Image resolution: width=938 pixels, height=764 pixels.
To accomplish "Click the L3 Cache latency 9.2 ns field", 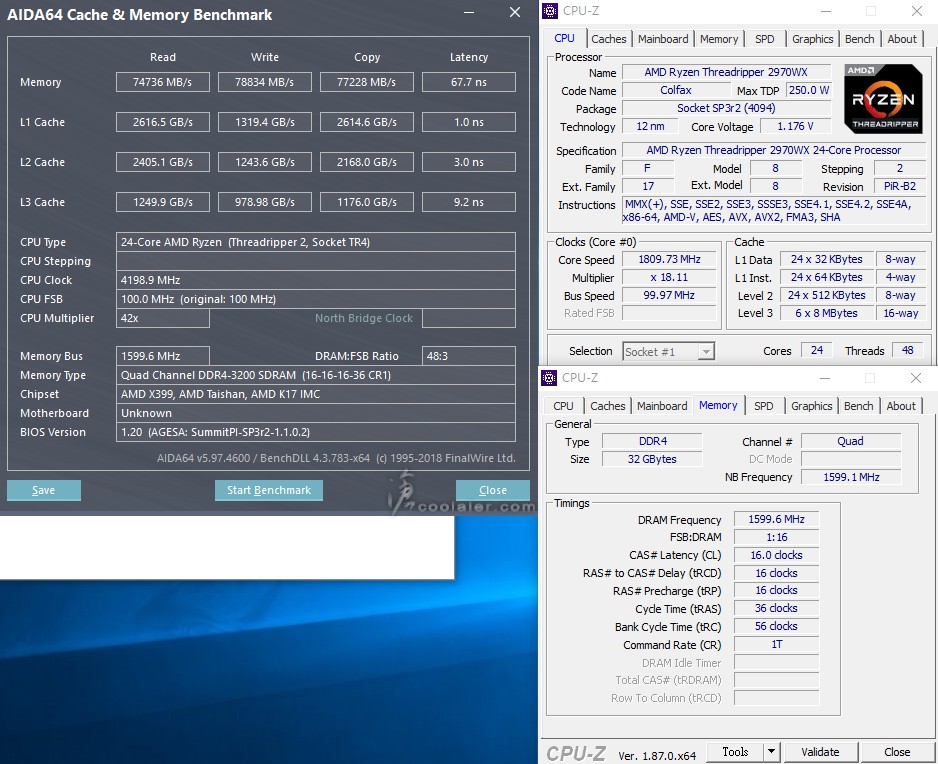I will pyautogui.click(x=468, y=202).
